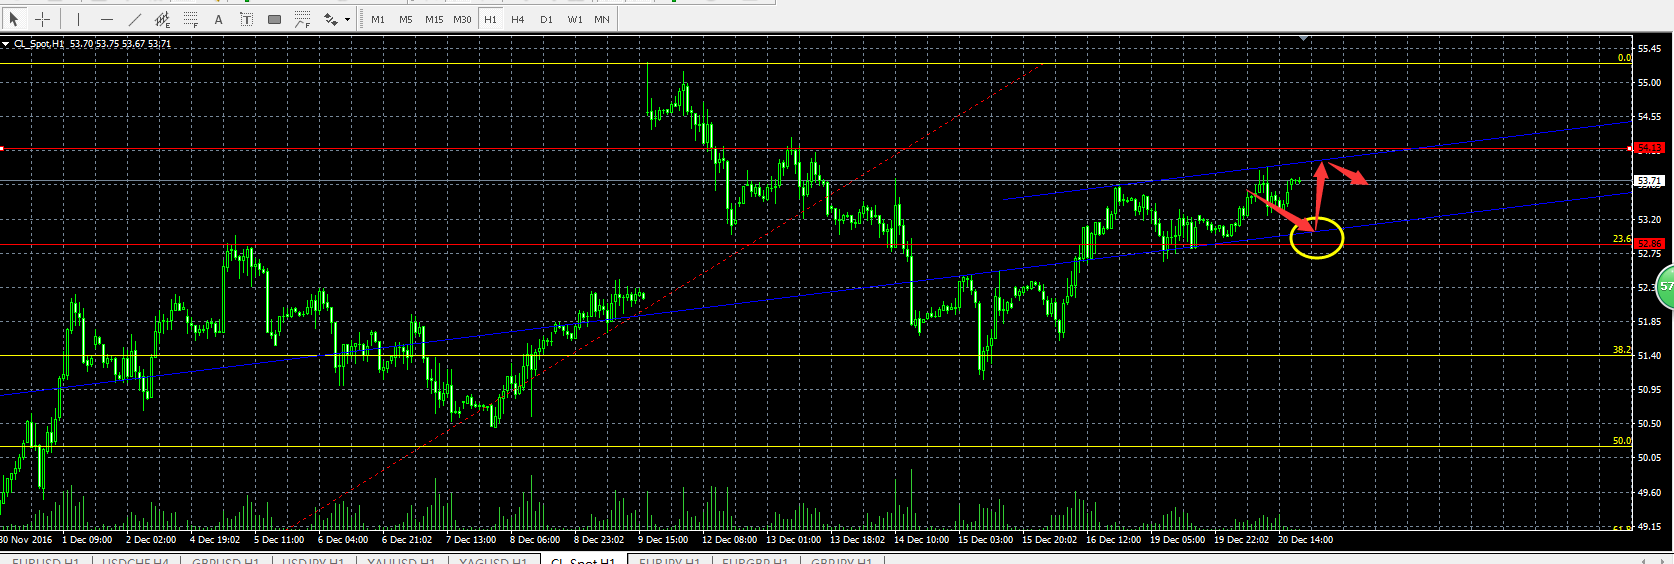Switch chart to H4 timeframe
The width and height of the screenshot is (1674, 564).
click(x=518, y=19)
